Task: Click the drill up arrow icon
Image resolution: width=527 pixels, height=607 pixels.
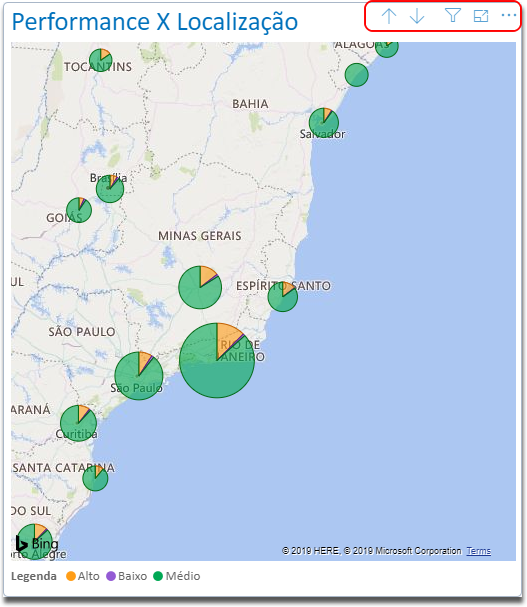Action: coord(388,16)
